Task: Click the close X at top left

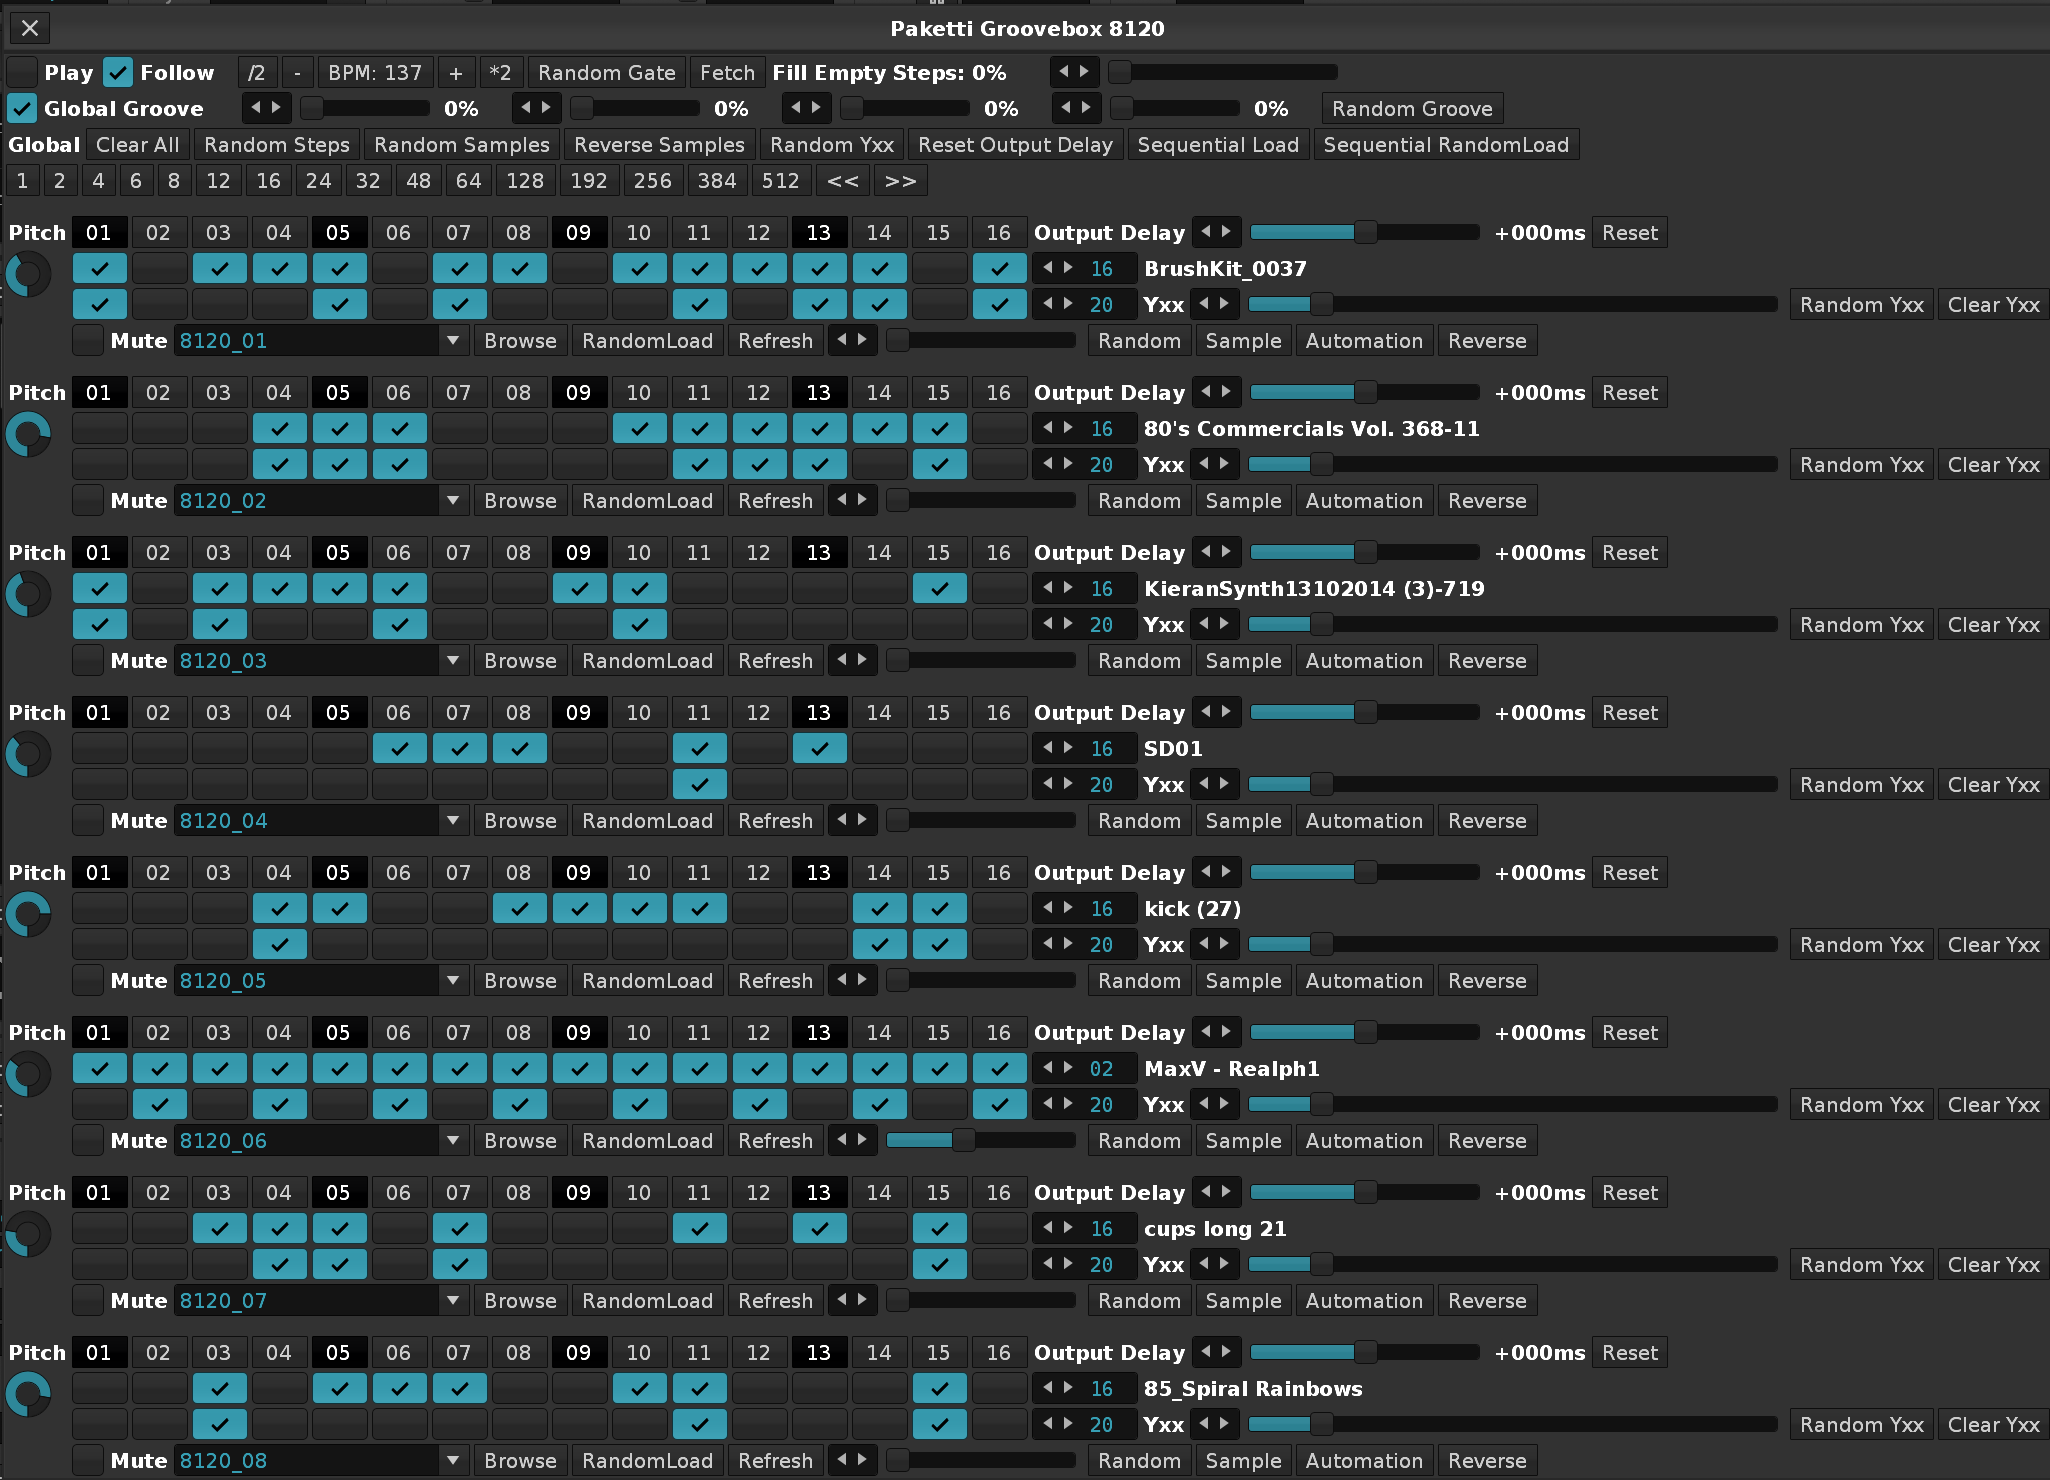Action: (30, 28)
